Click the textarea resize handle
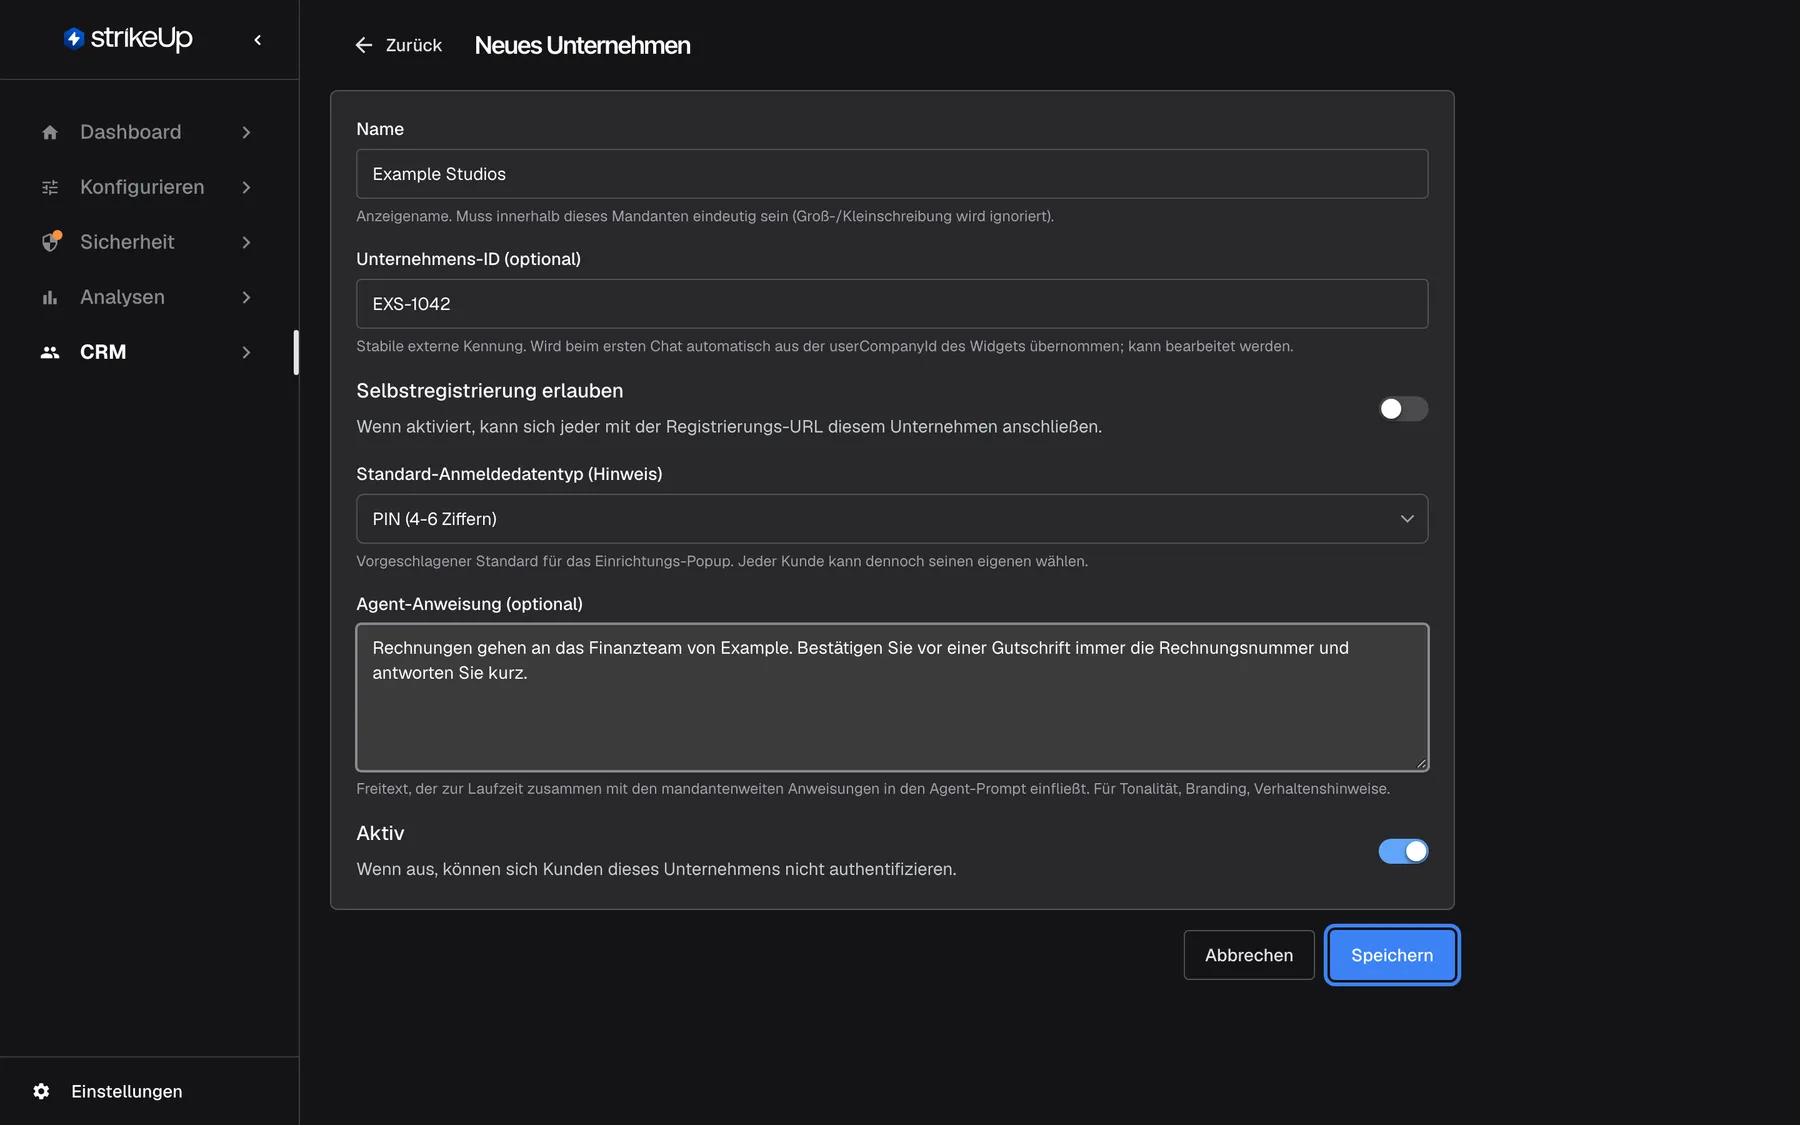This screenshot has width=1800, height=1125. (1421, 764)
